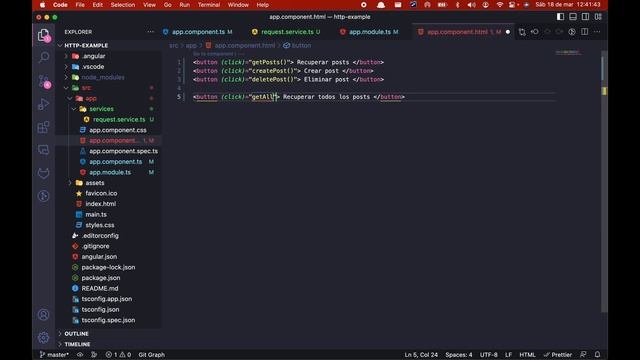Collapse the app folder
Viewport: 640px width, 360px height.
pyautogui.click(x=91, y=98)
